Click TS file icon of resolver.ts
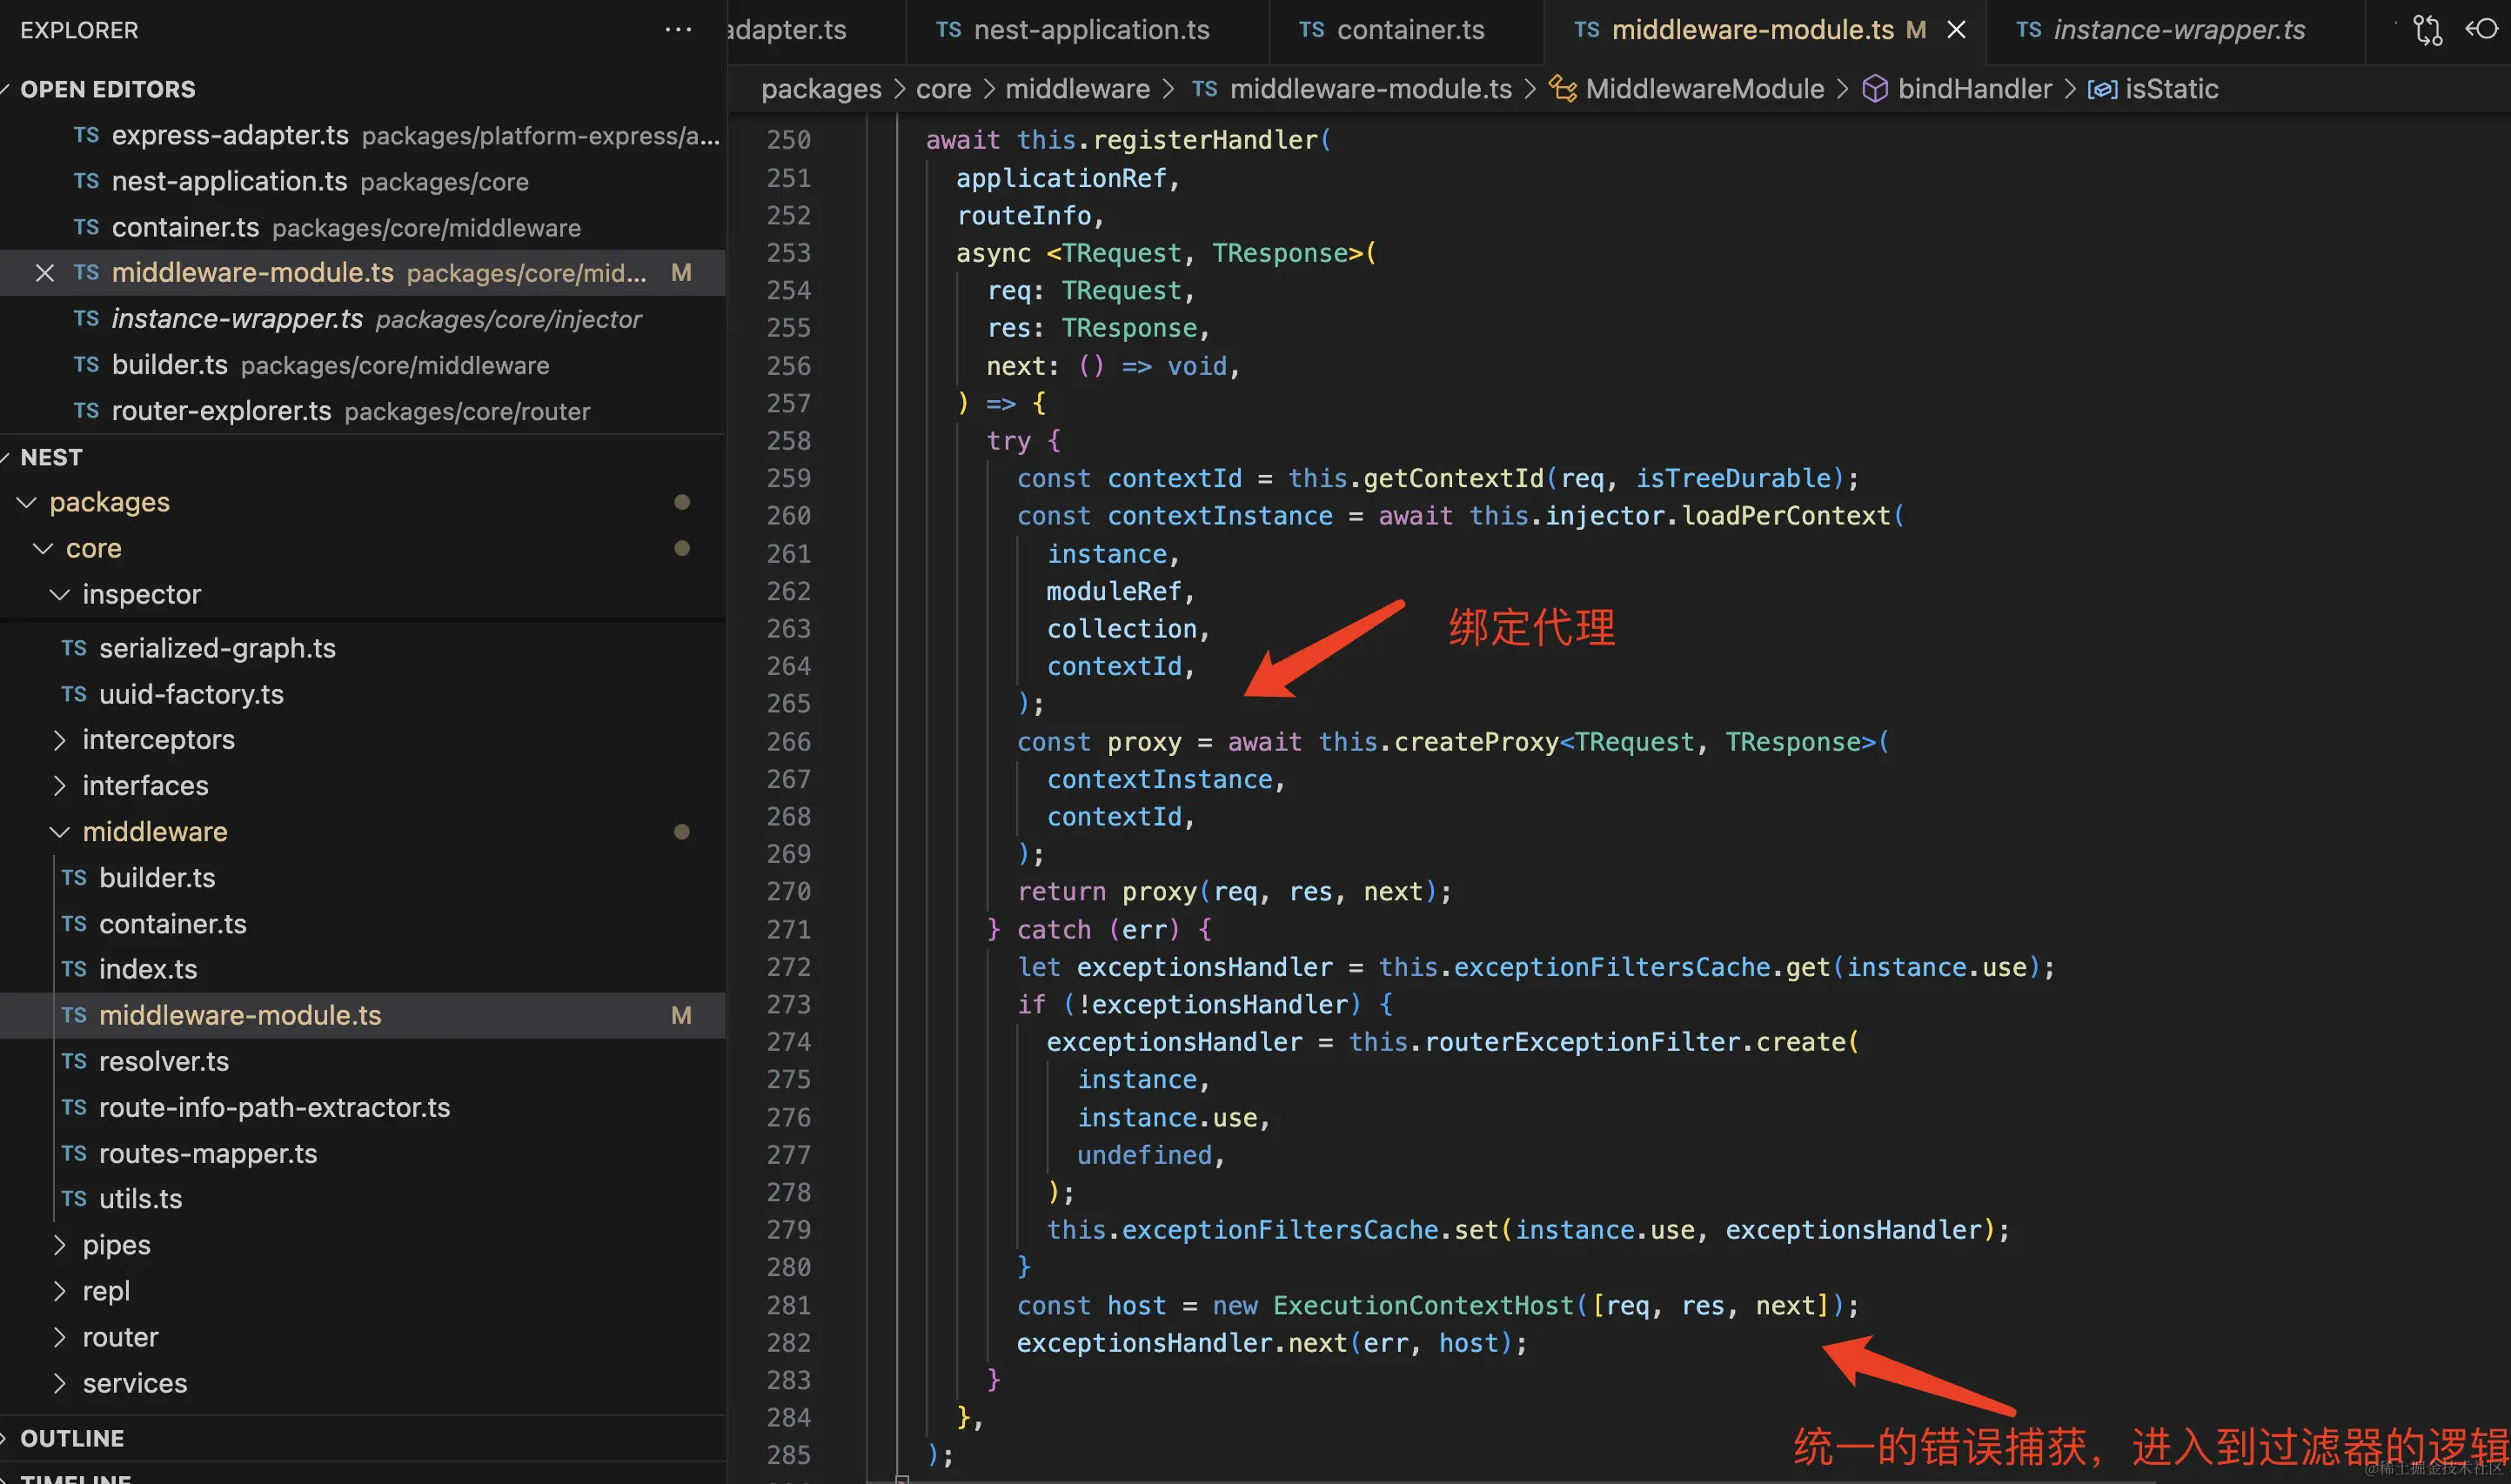The height and width of the screenshot is (1484, 2511). click(74, 1061)
